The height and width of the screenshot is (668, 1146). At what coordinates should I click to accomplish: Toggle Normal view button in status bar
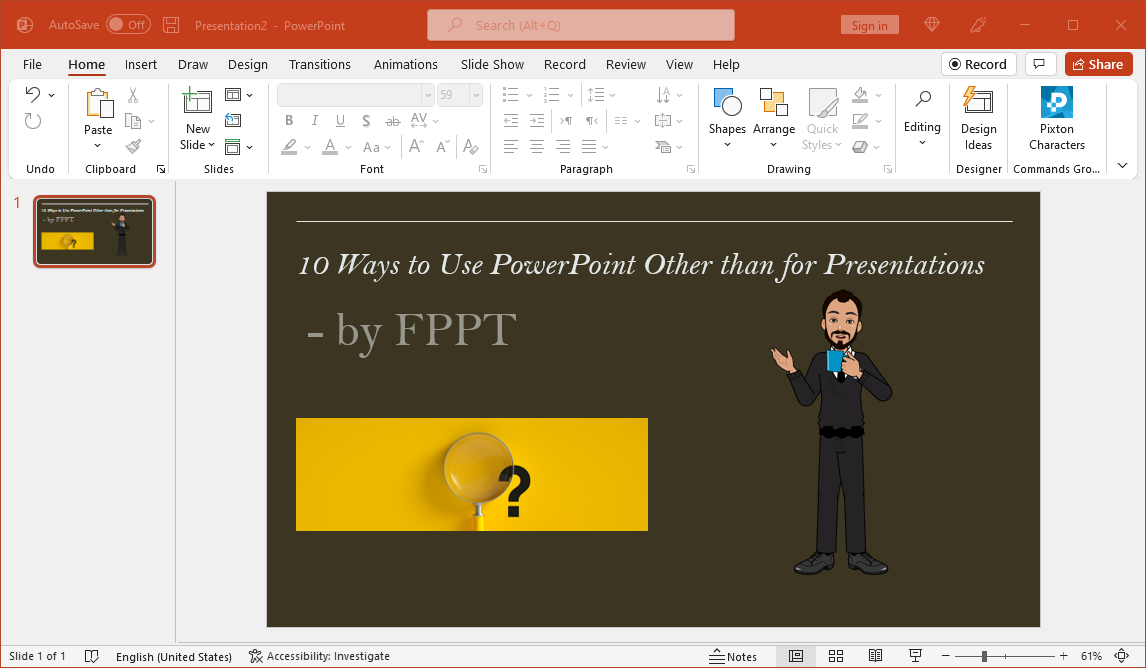[796, 656]
